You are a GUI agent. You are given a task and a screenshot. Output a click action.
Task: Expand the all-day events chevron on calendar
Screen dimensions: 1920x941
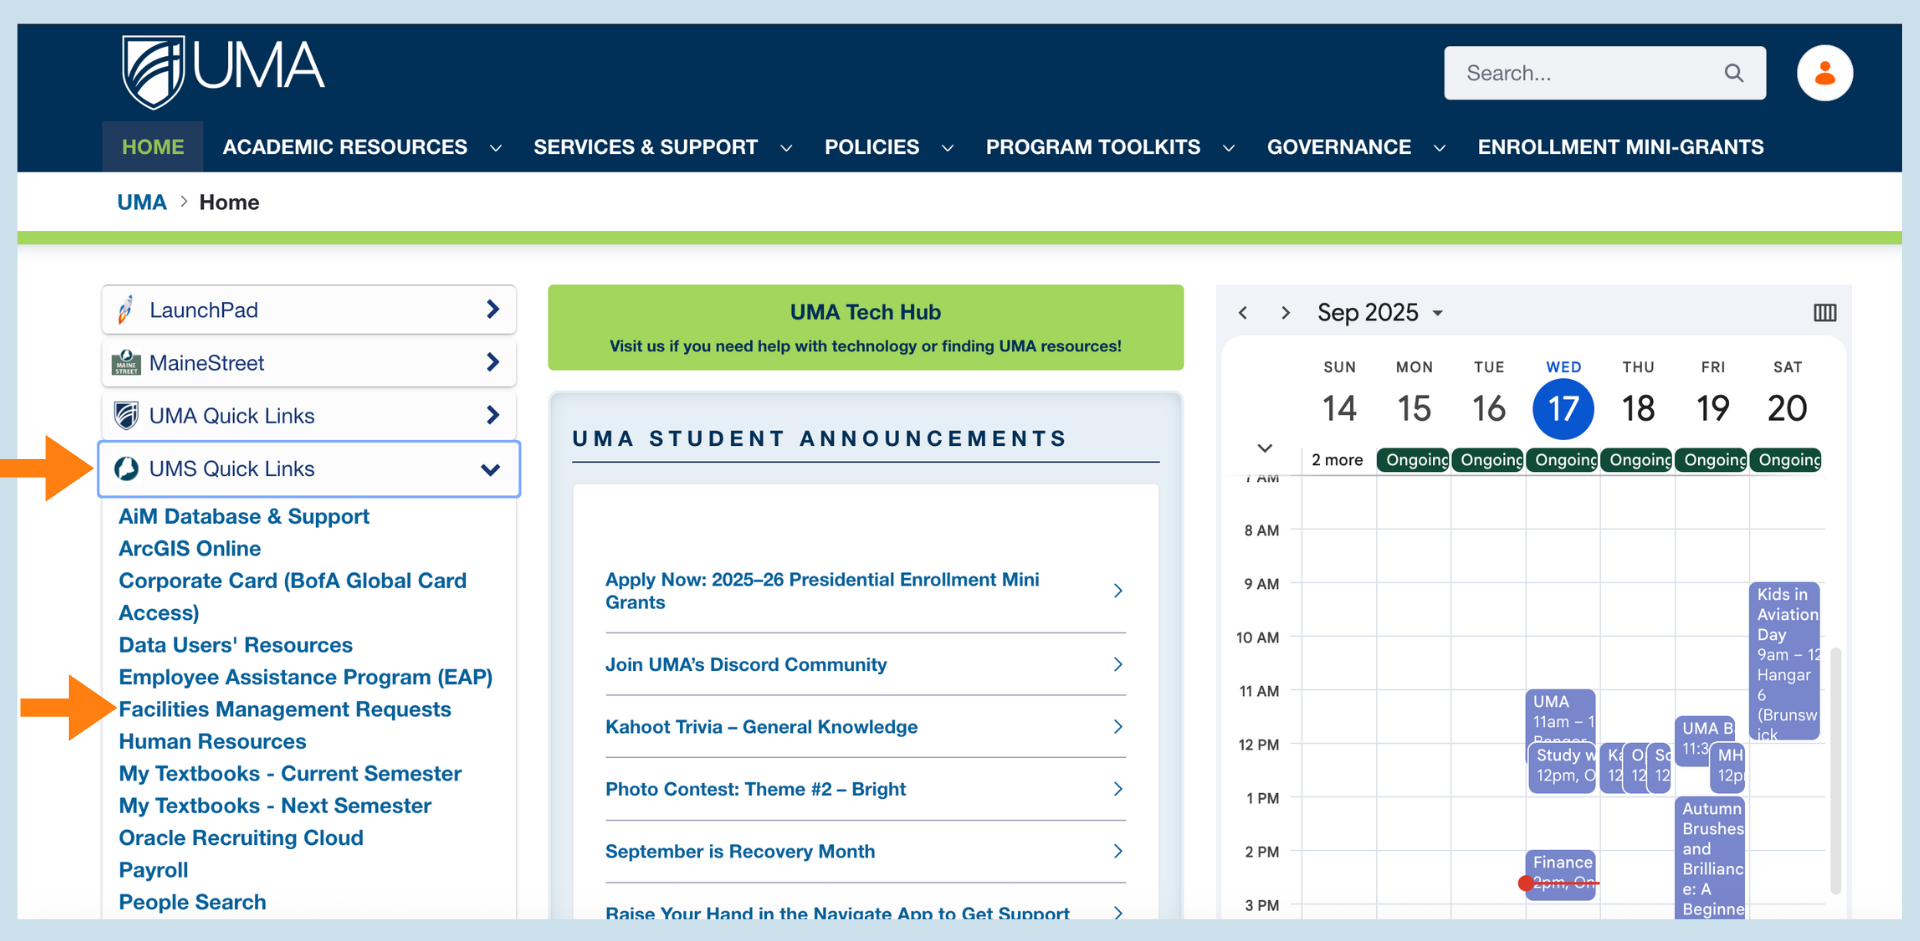1263,449
